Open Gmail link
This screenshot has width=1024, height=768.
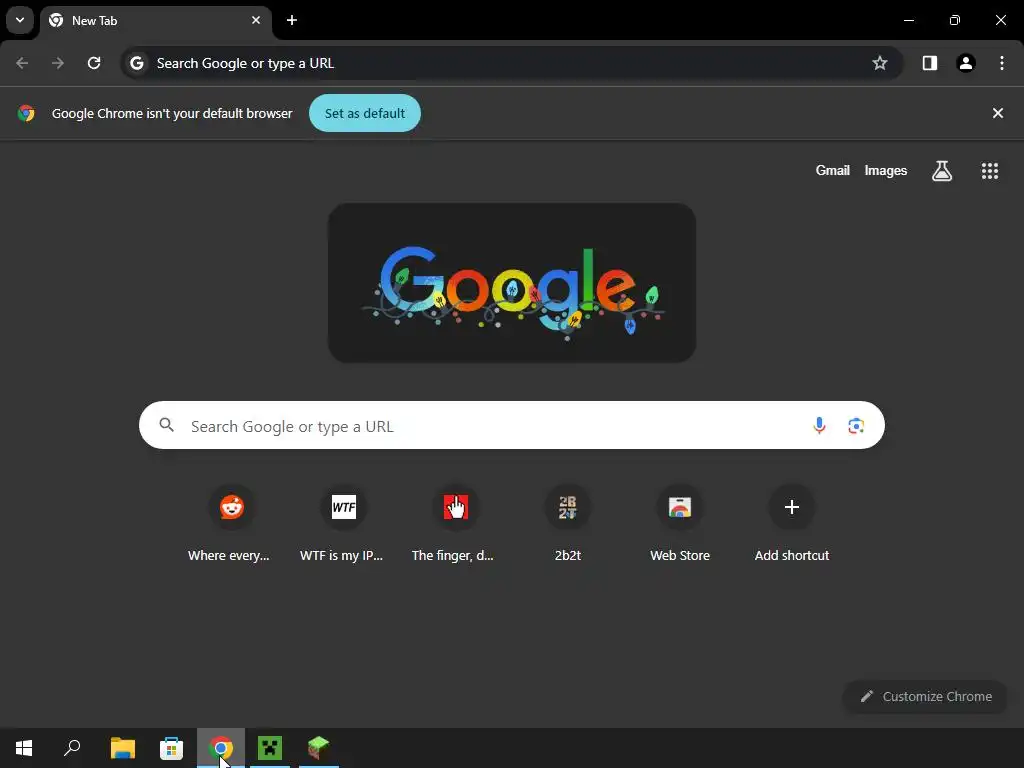pos(833,170)
